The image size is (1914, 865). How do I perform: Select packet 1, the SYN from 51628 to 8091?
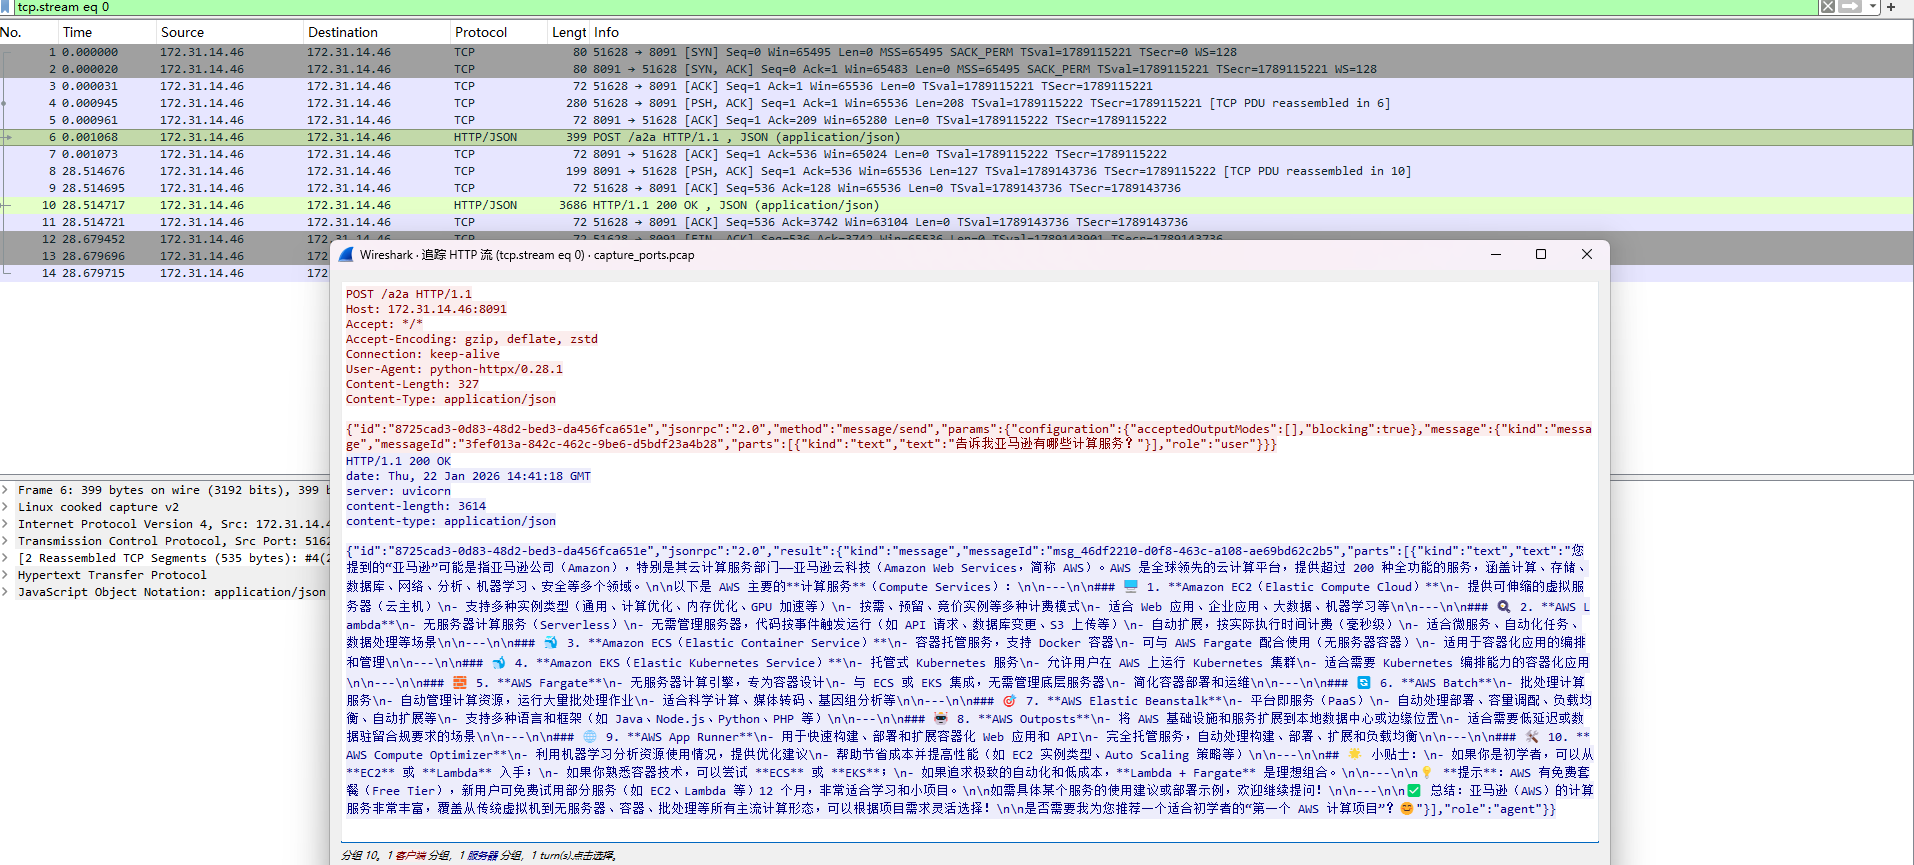[956, 52]
